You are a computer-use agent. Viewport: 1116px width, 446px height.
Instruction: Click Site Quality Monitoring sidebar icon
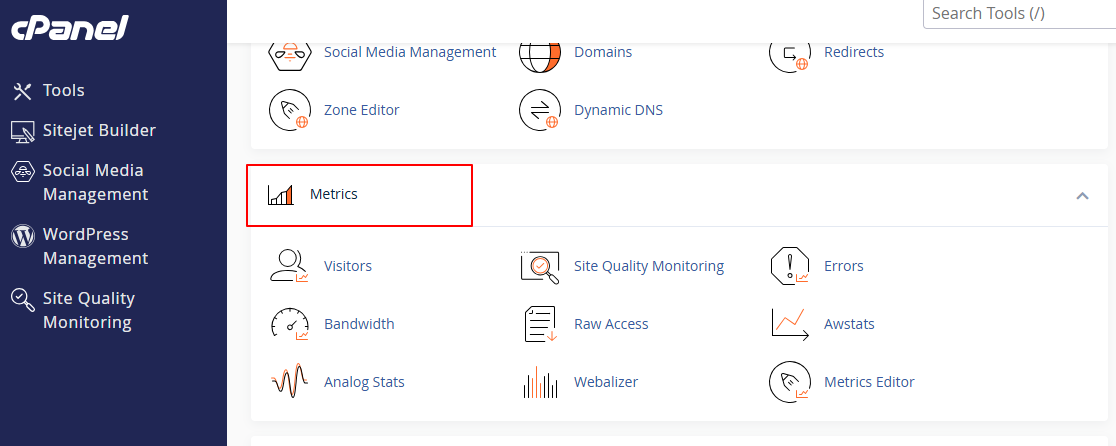click(x=23, y=299)
